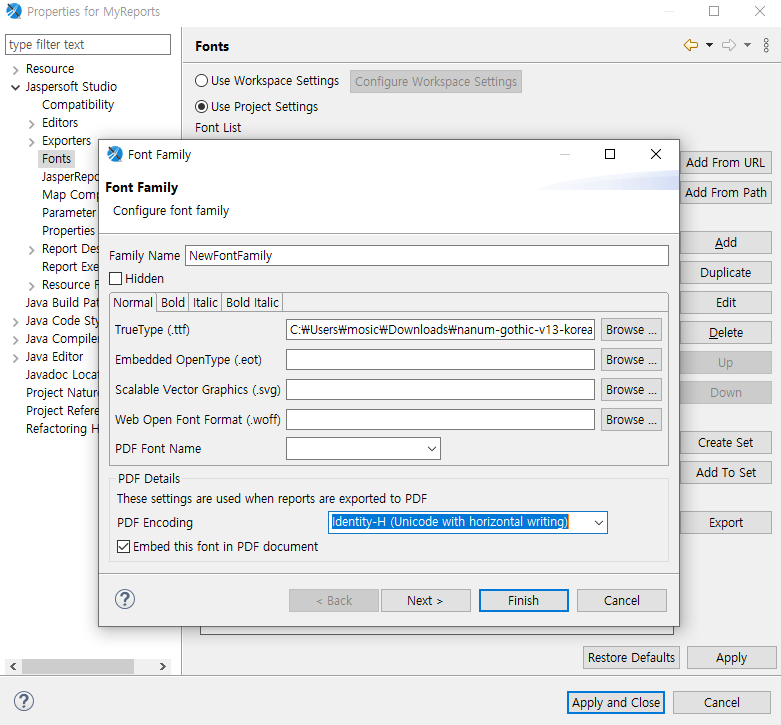Click the Delete button in Fonts page
781x725 pixels.
[726, 332]
